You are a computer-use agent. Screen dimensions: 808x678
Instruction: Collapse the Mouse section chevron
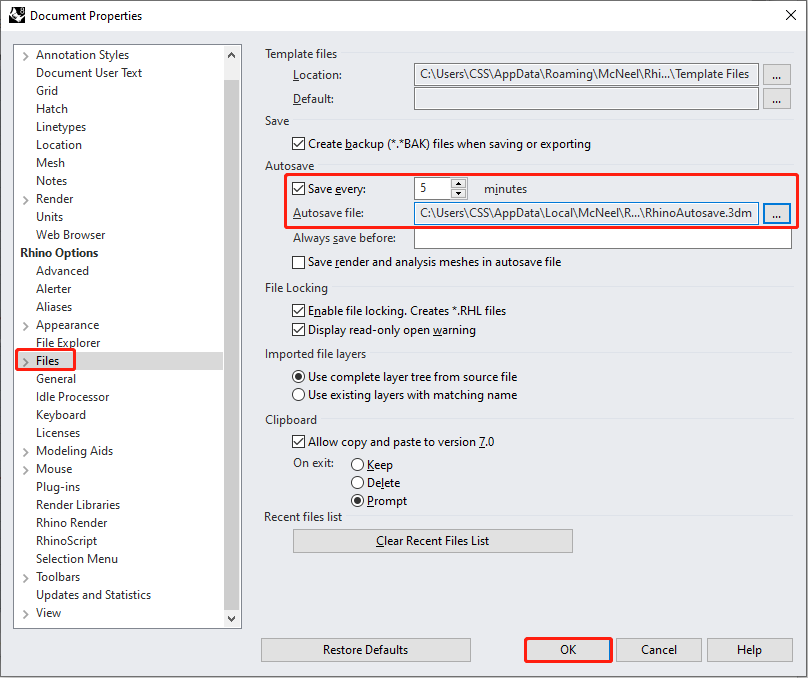(x=24, y=469)
